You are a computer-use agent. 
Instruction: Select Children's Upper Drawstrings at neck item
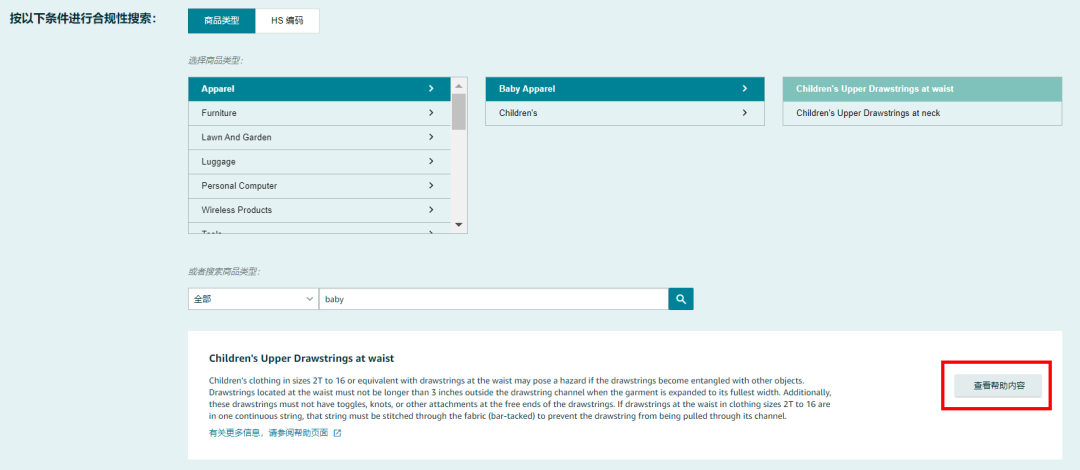point(922,113)
